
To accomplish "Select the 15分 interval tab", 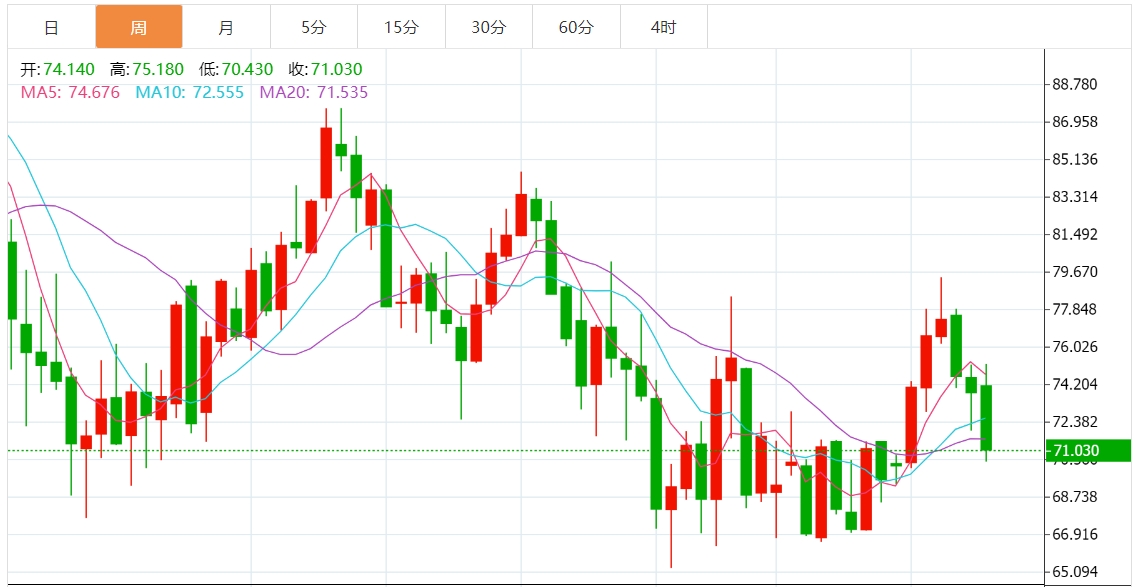I will pos(401,28).
